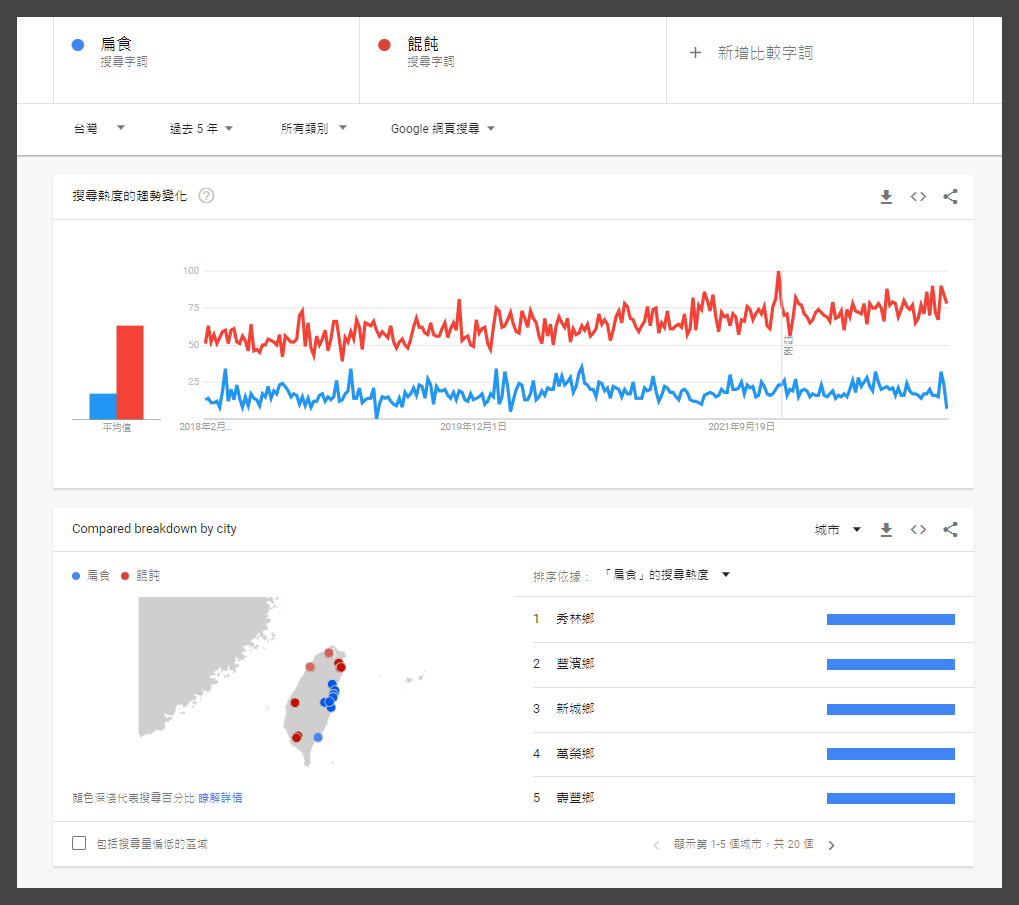The image size is (1019, 905).
Task: Click the help icon beside 搜尋熱度的趨勢變化
Action: click(x=206, y=196)
